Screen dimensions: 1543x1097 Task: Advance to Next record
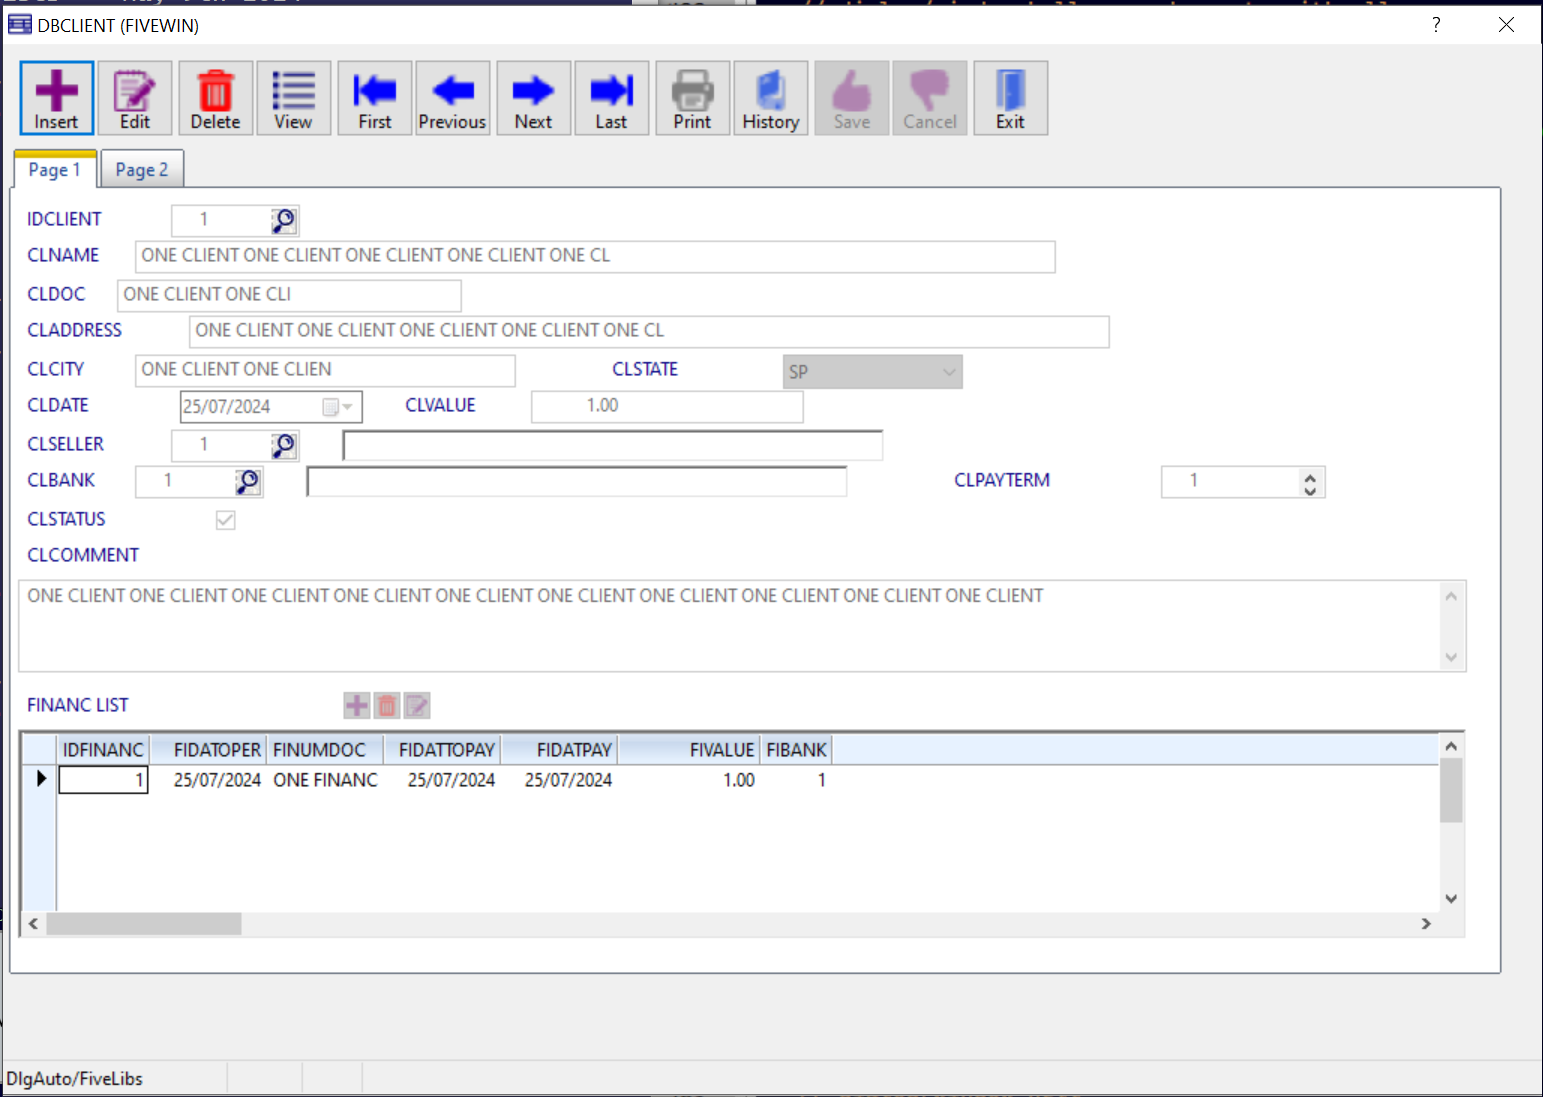(x=533, y=98)
